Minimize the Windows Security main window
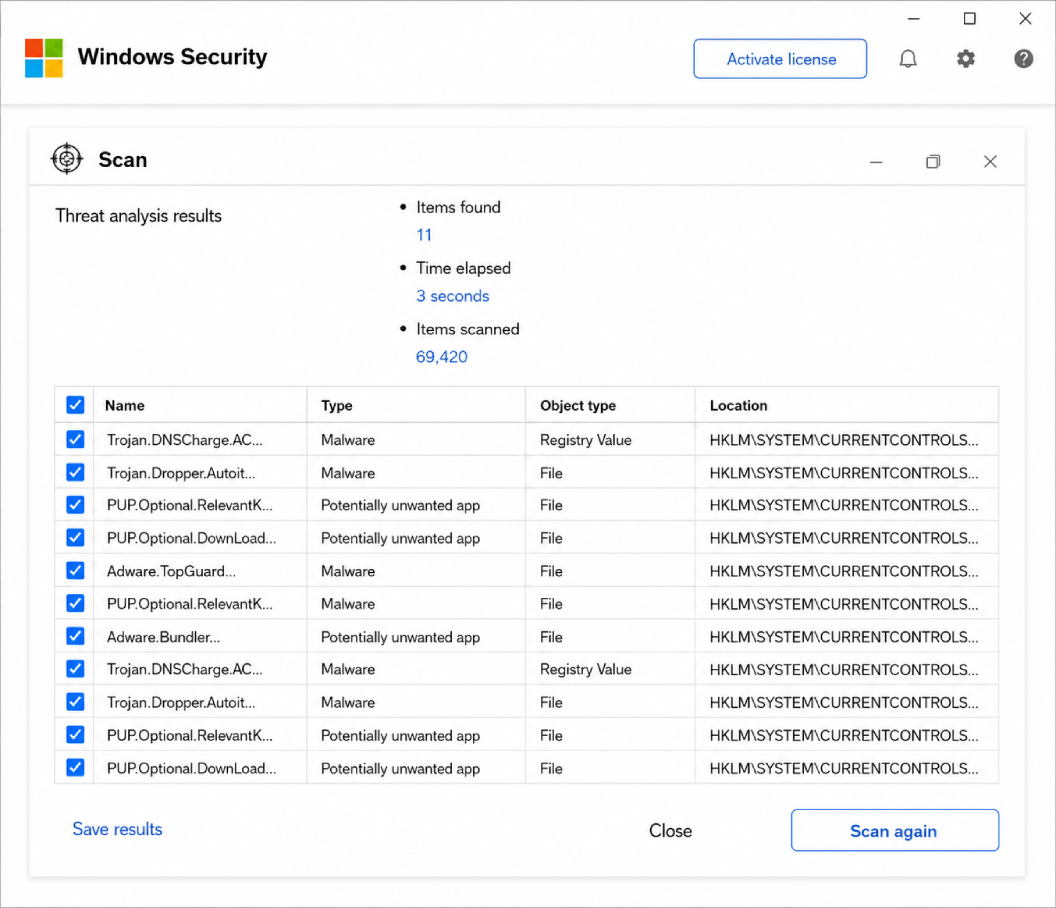 [913, 19]
